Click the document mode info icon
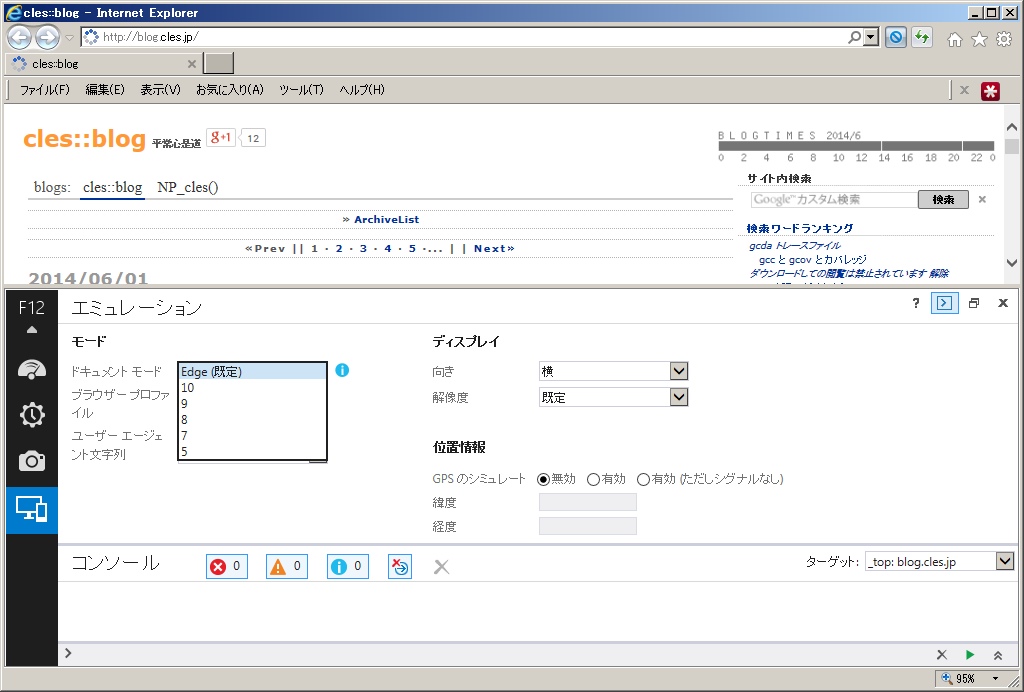Image resolution: width=1024 pixels, height=692 pixels. tap(342, 371)
